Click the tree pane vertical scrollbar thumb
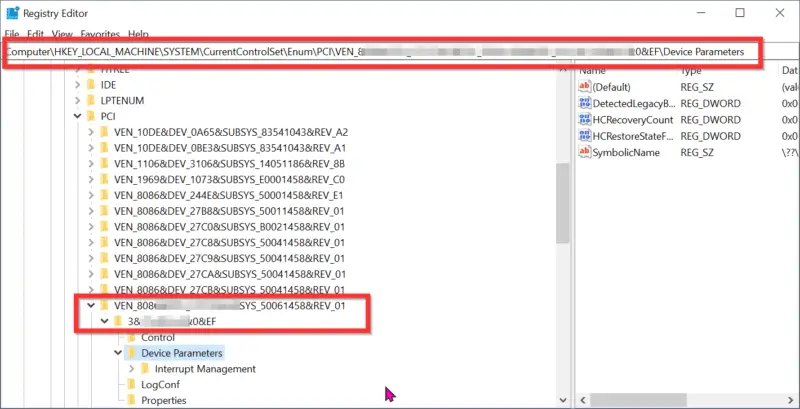The image size is (800, 409). 562,203
